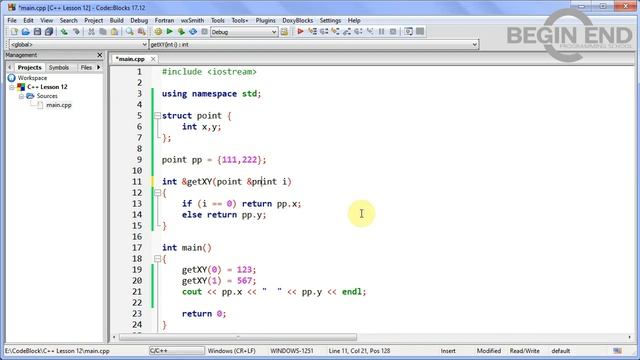Click the Next line debugger icon
Viewport: 640px width, 360px height.
pyautogui.click(x=324, y=32)
